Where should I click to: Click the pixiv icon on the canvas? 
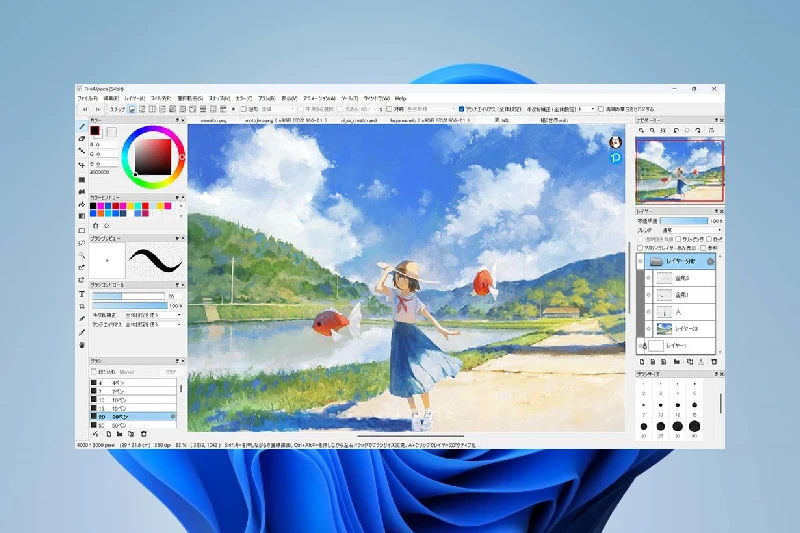click(x=617, y=158)
